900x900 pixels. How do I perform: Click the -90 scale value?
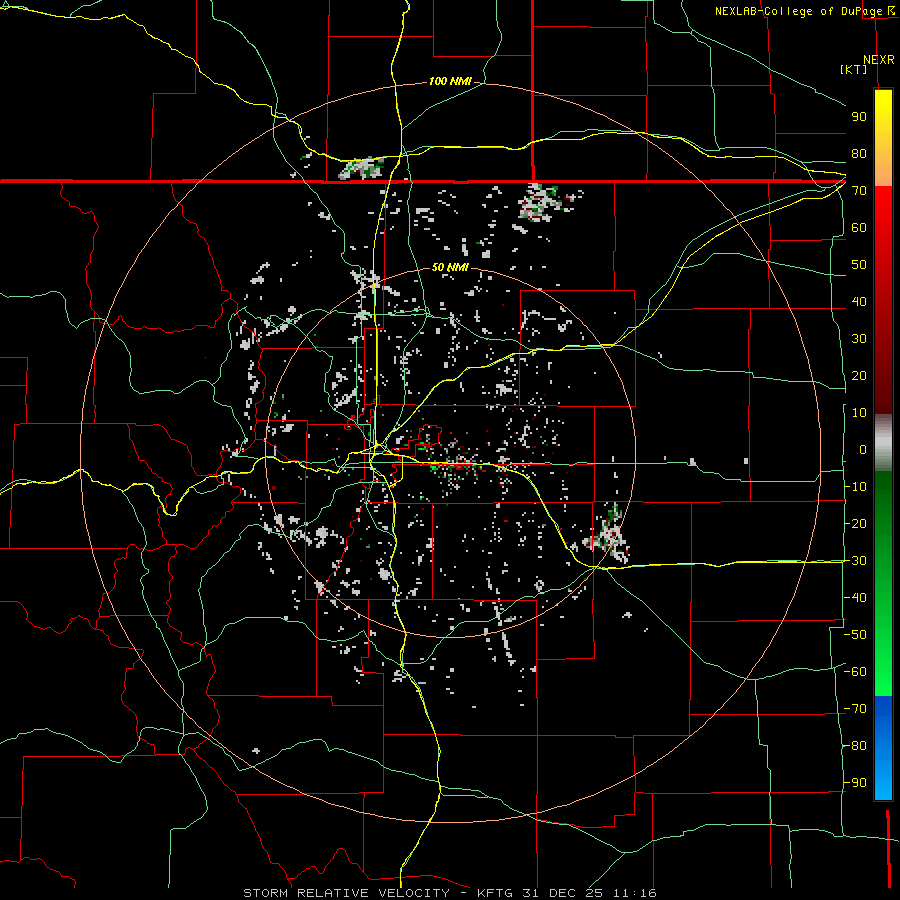click(855, 783)
